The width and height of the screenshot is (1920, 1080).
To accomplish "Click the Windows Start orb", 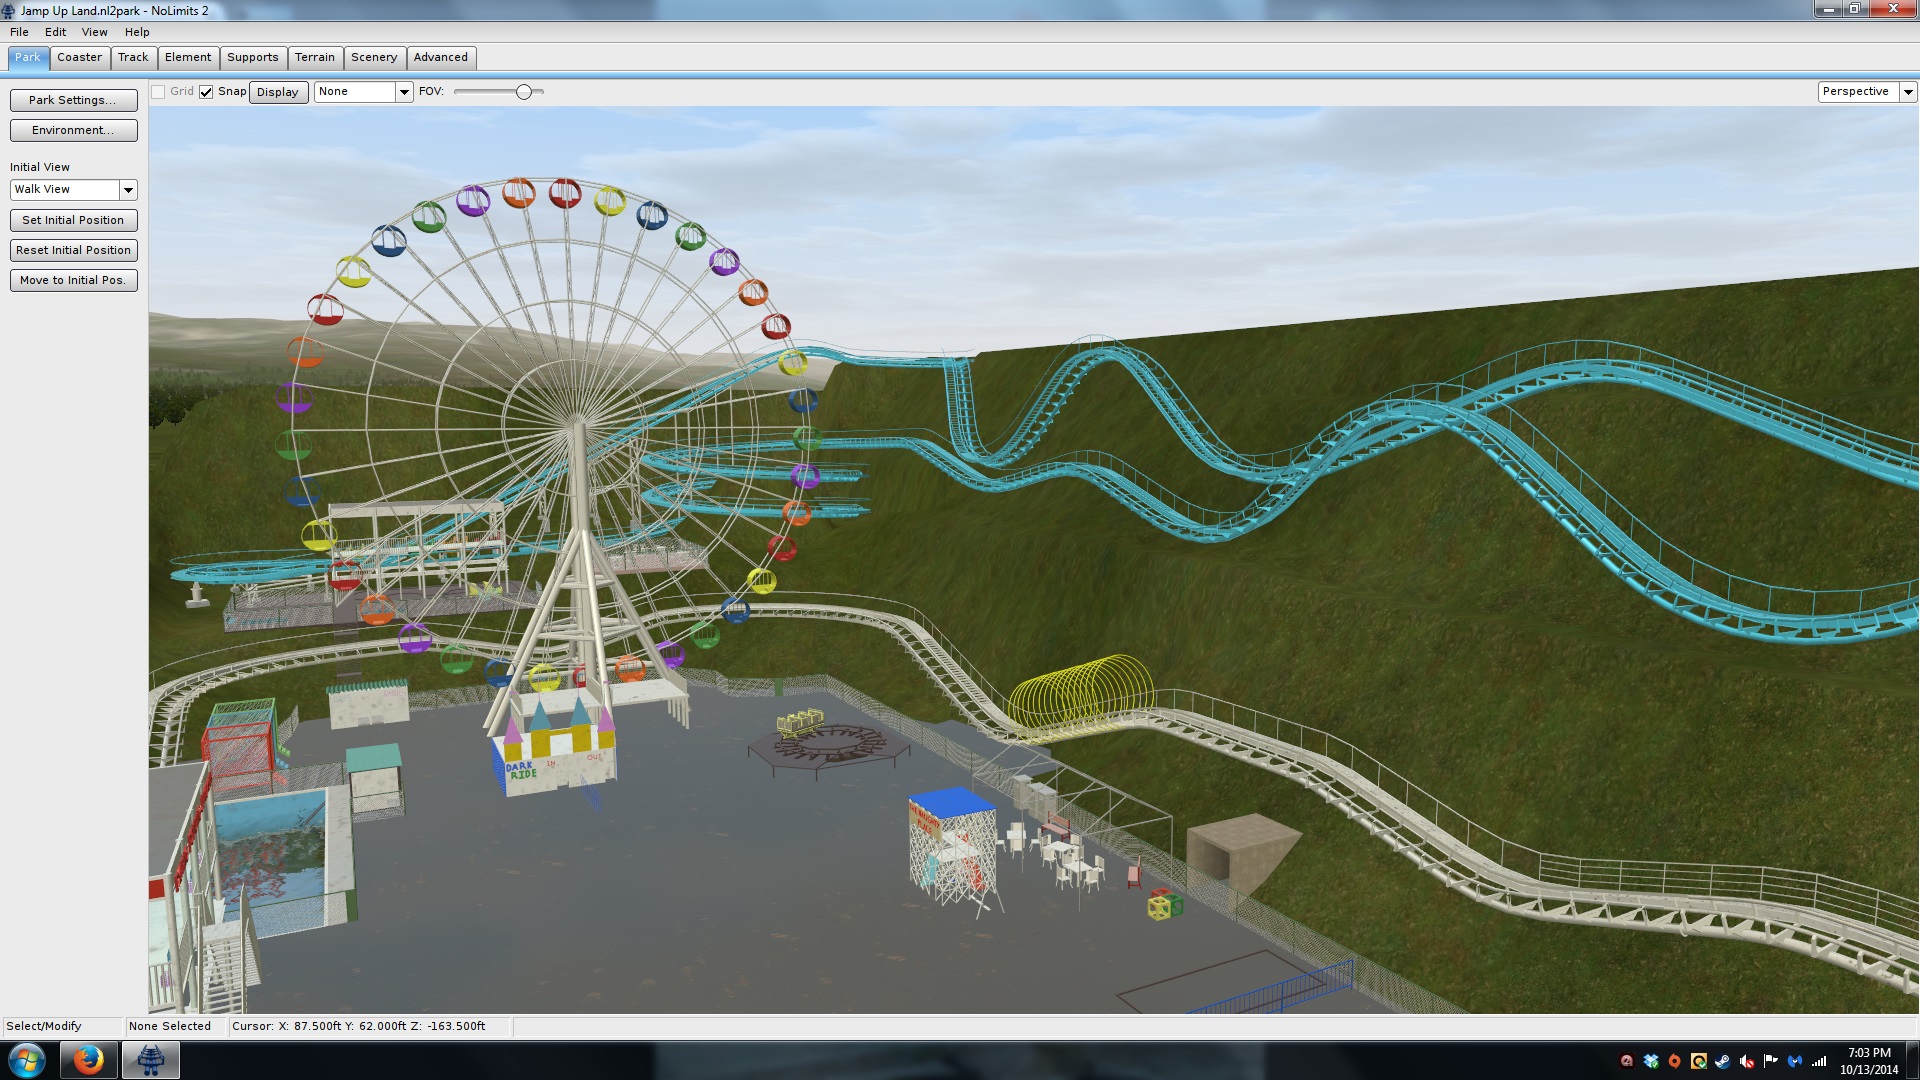I will coord(27,1060).
